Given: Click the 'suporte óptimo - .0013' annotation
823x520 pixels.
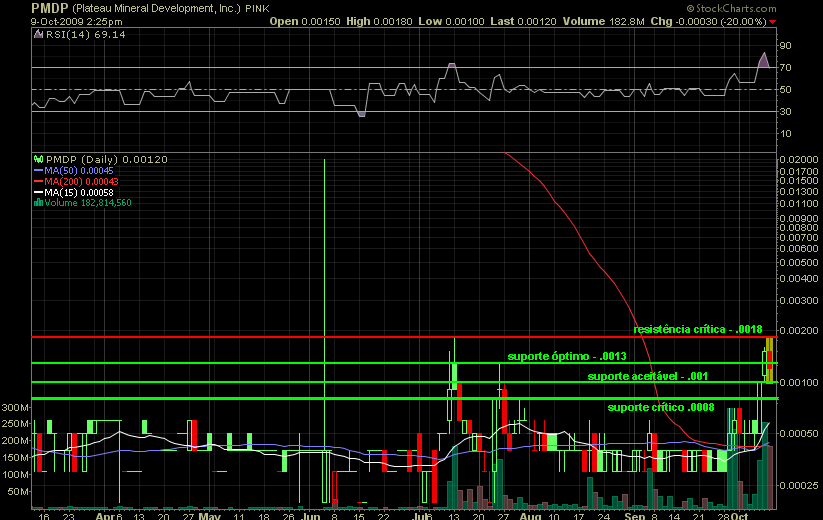Looking at the screenshot, I should coord(567,356).
